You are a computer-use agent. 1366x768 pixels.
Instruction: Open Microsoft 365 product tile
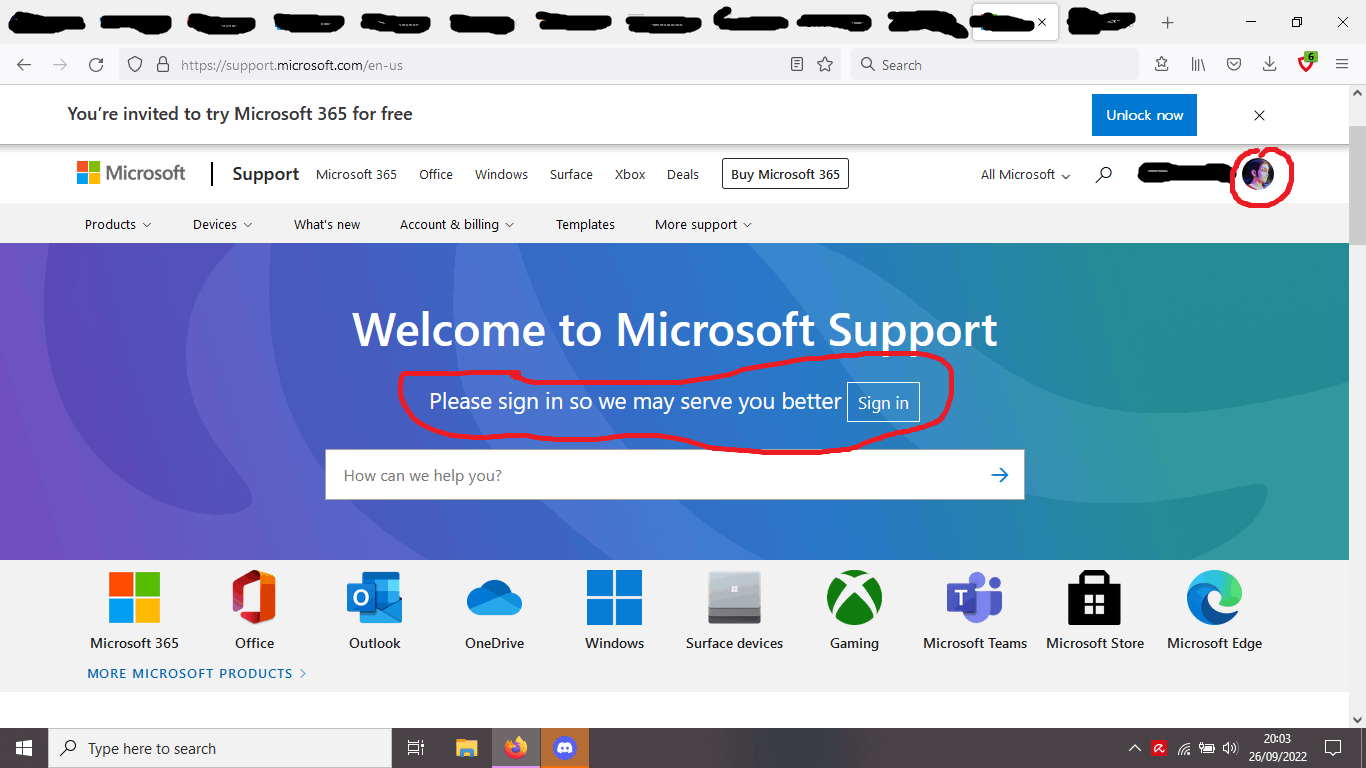134,610
